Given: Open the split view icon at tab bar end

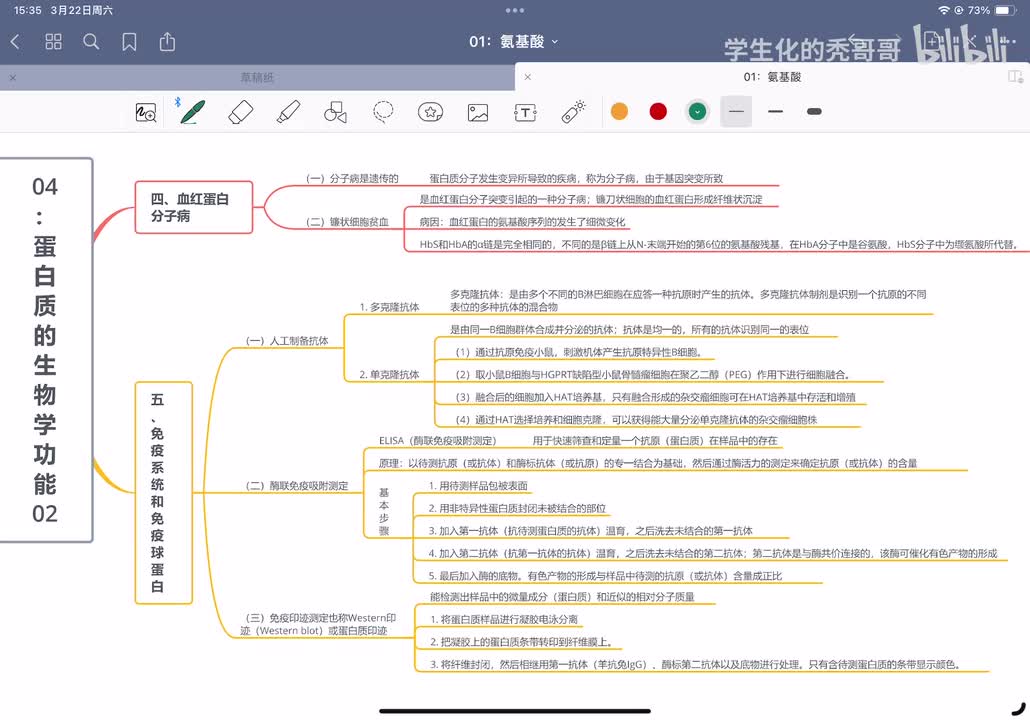Looking at the screenshot, I should point(1015,77).
